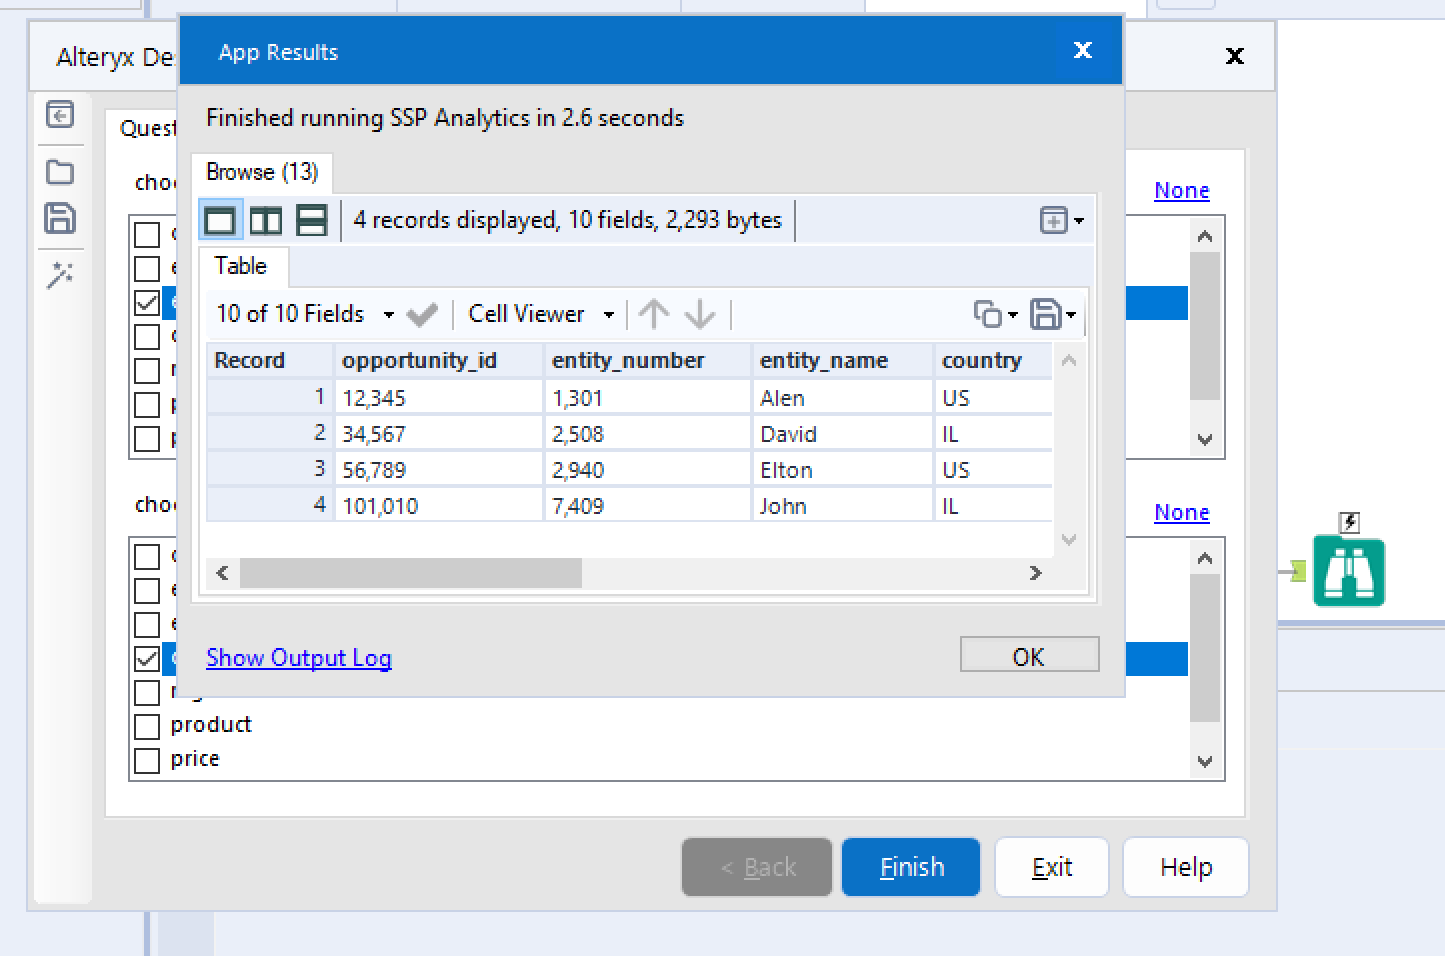This screenshot has width=1445, height=956.
Task: Click the Finish button
Action: tap(911, 867)
